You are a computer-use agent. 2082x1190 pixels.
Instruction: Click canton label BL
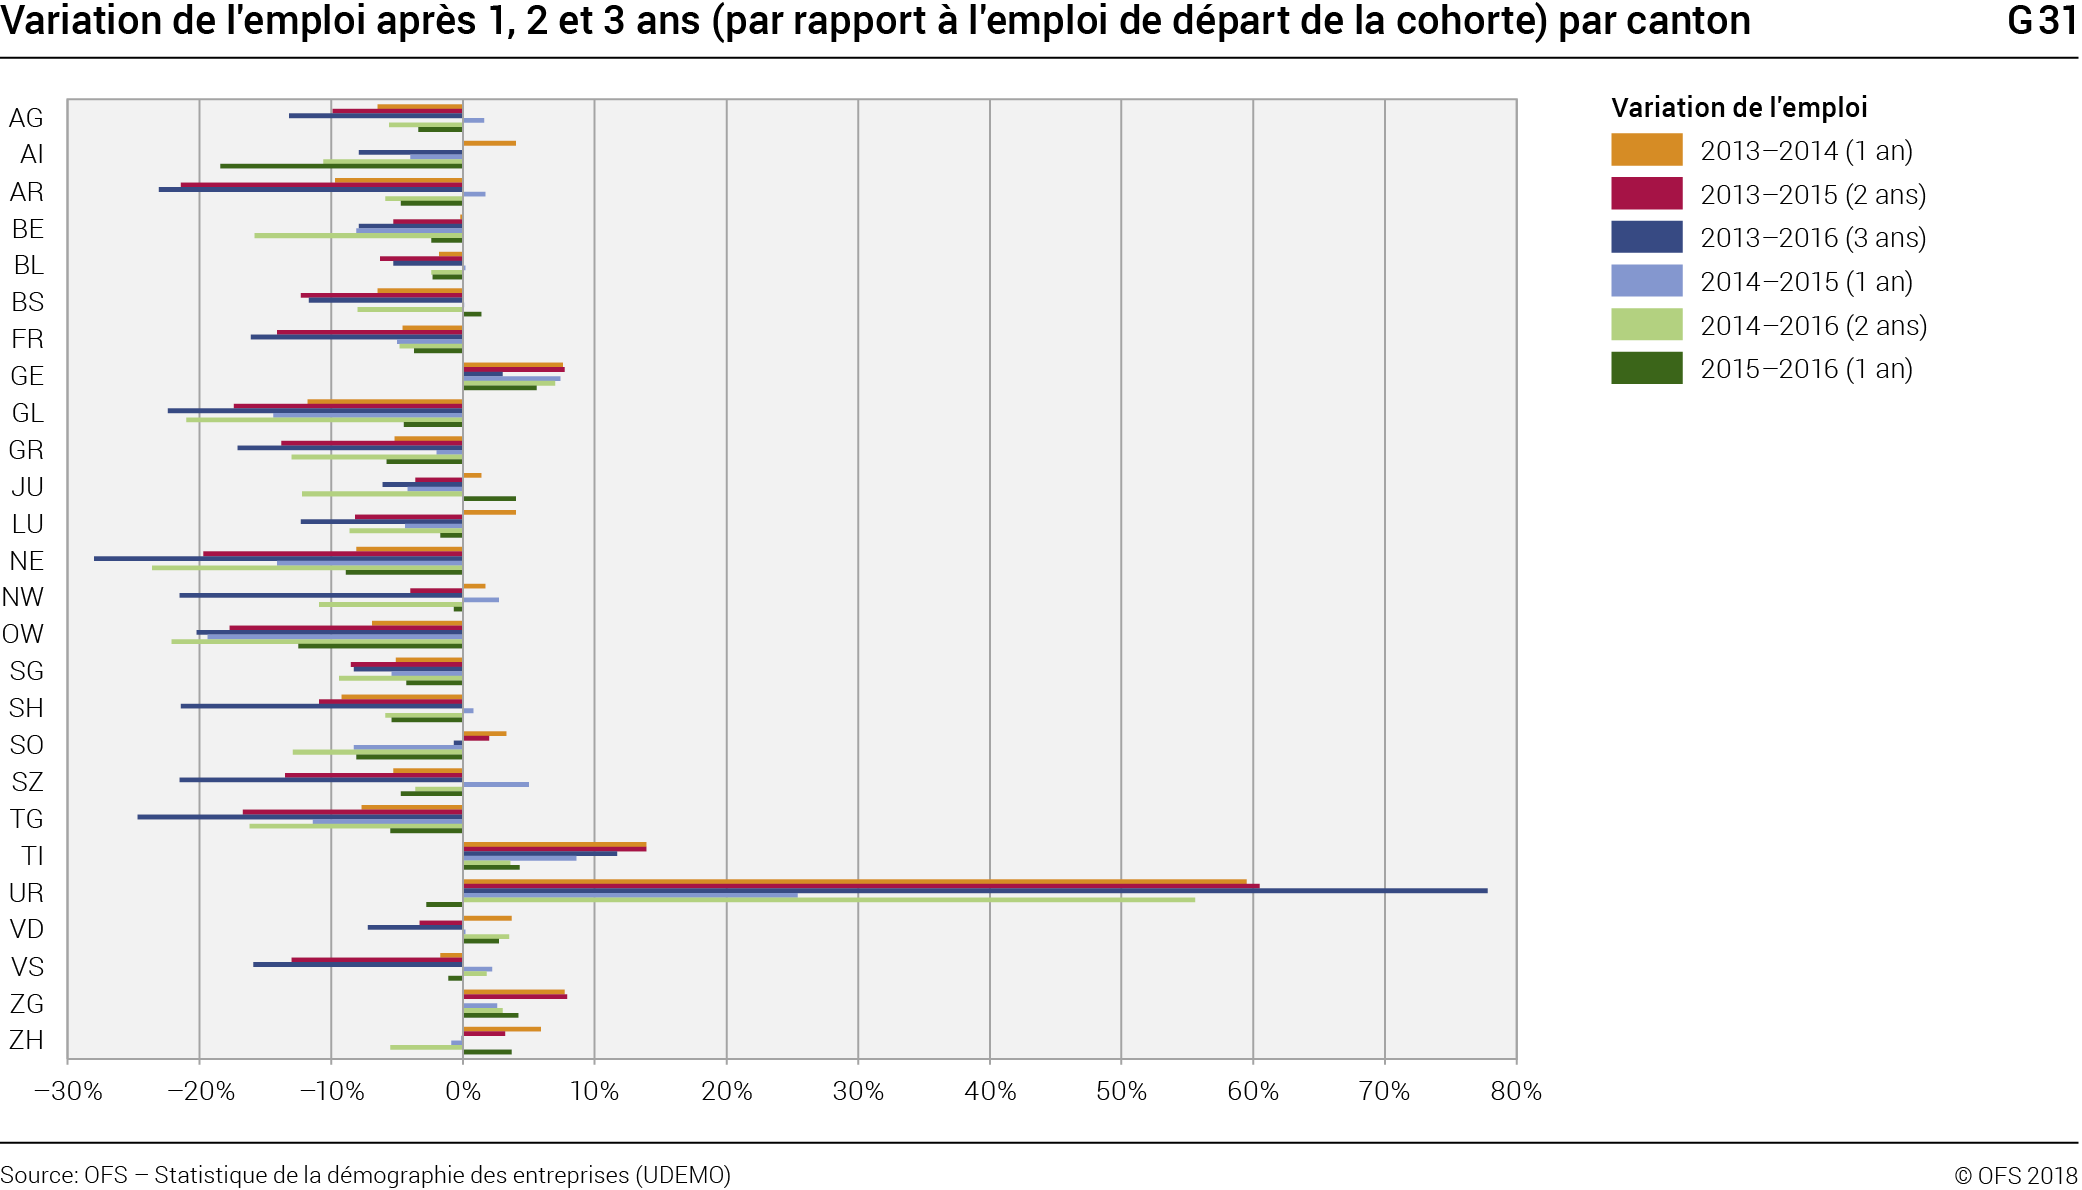pos(29,265)
